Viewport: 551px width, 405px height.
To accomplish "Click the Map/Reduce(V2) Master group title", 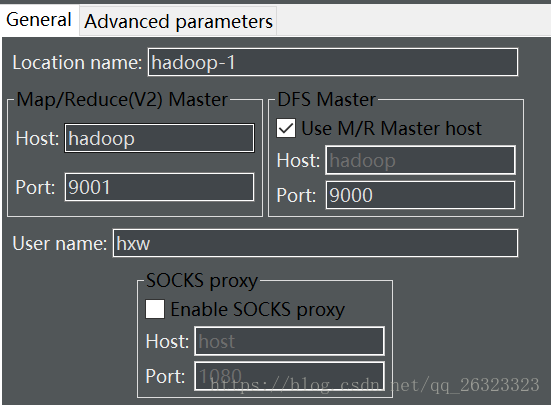I will point(122,99).
